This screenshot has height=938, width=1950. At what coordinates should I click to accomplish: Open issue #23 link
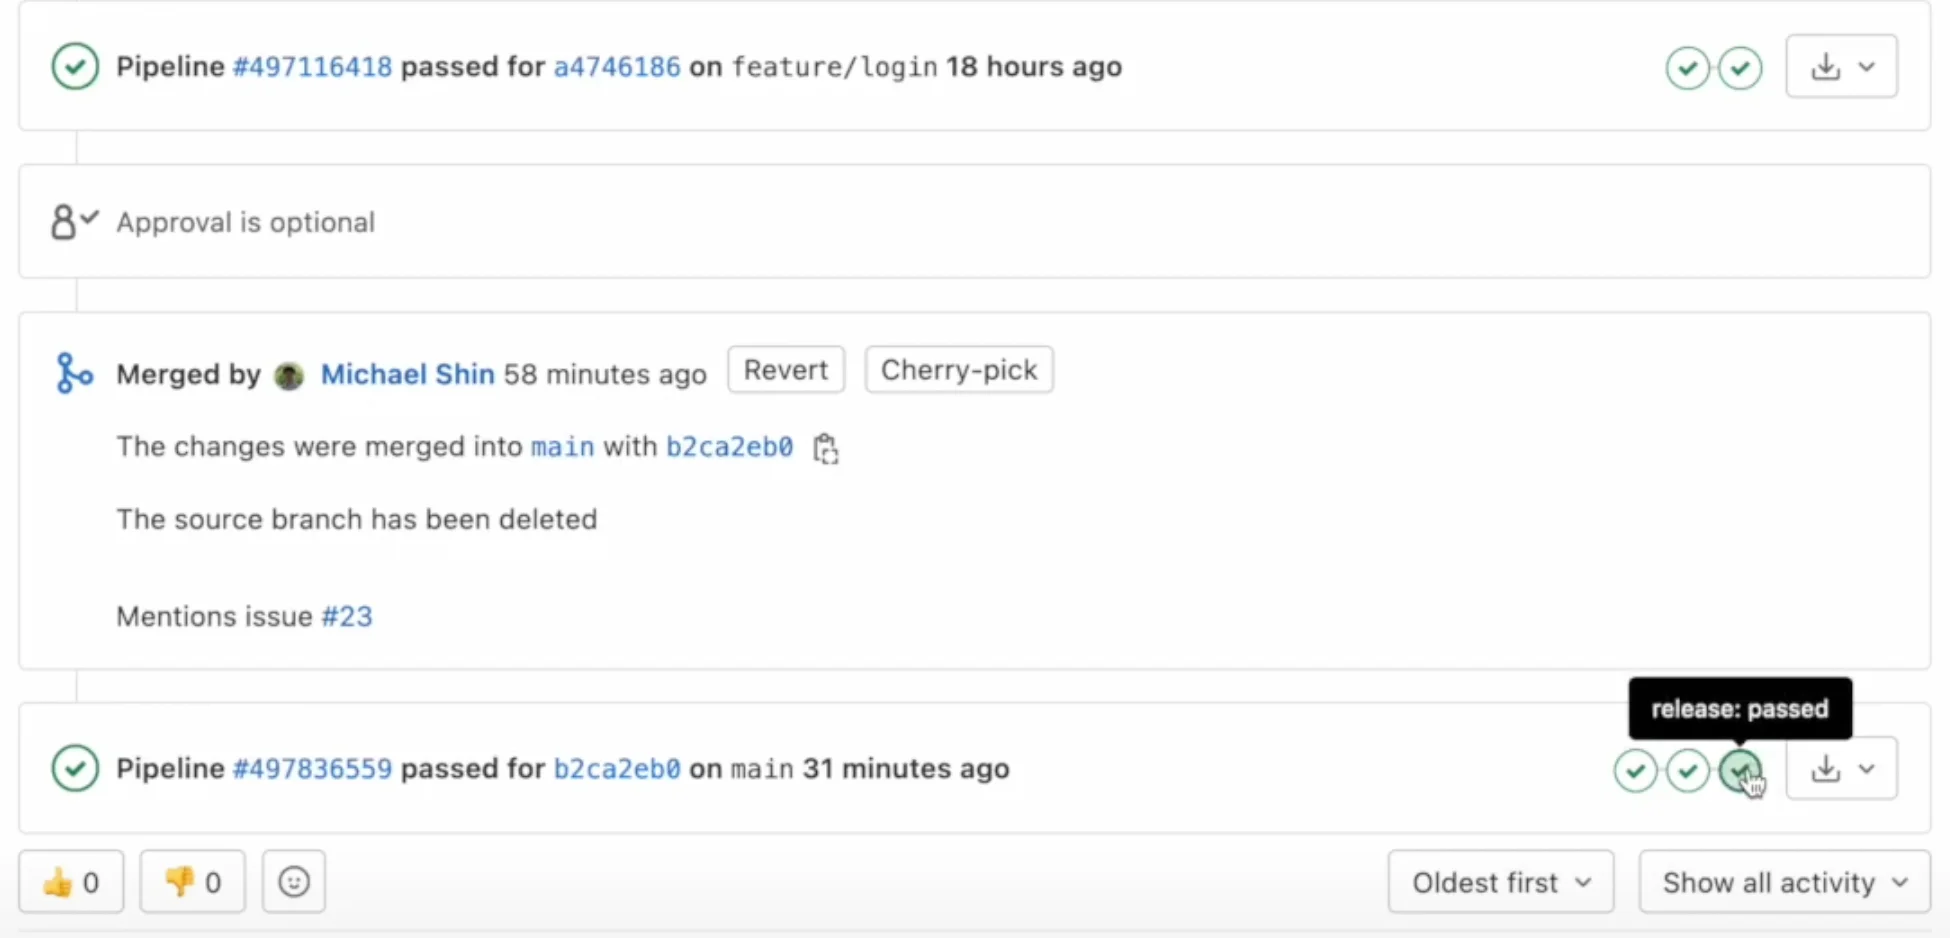click(x=347, y=616)
